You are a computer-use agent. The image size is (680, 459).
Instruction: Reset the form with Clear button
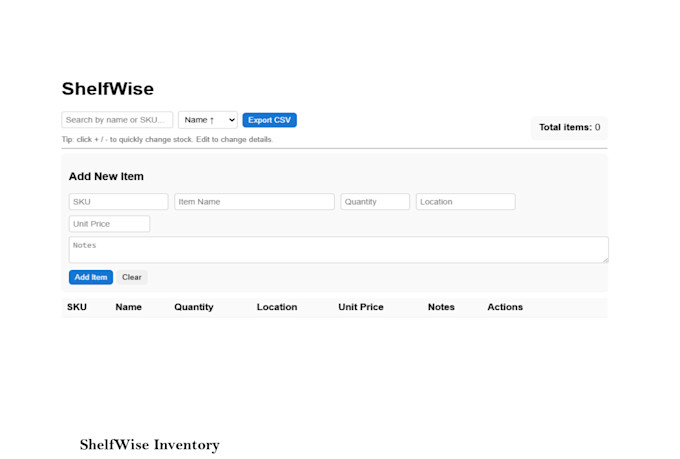[x=132, y=277]
